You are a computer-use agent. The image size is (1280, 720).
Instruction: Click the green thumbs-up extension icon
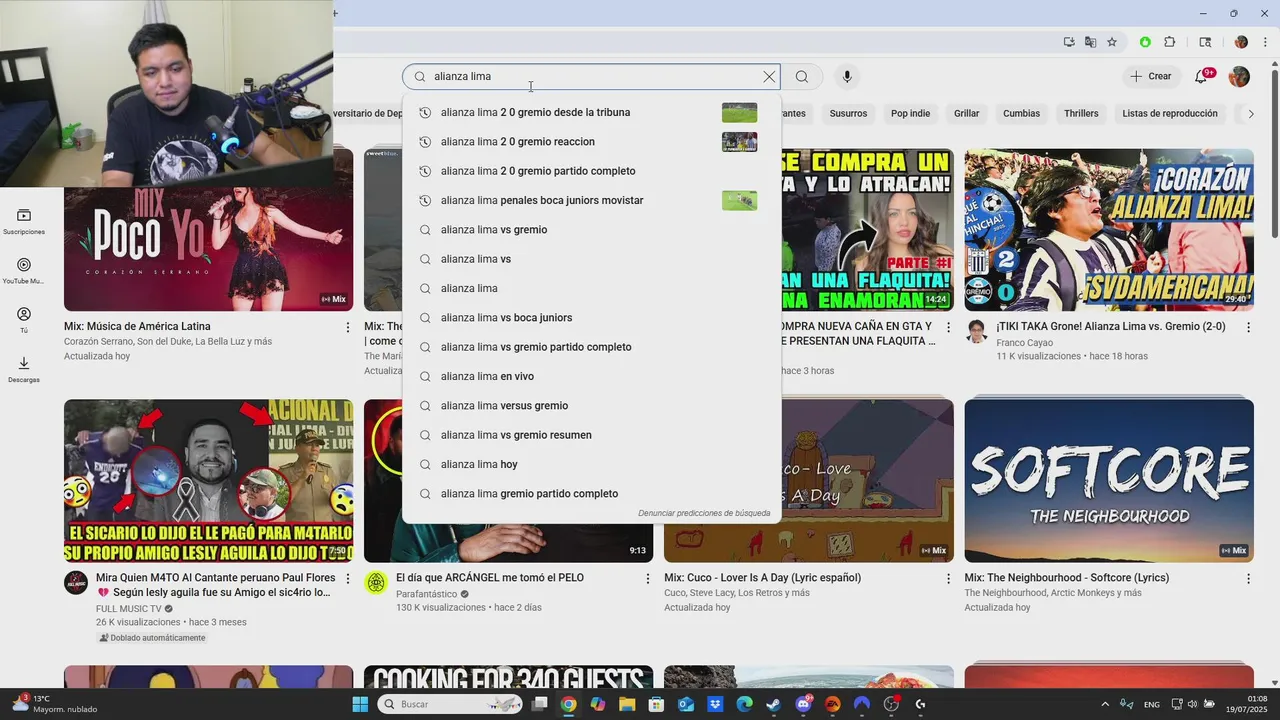click(x=1145, y=42)
